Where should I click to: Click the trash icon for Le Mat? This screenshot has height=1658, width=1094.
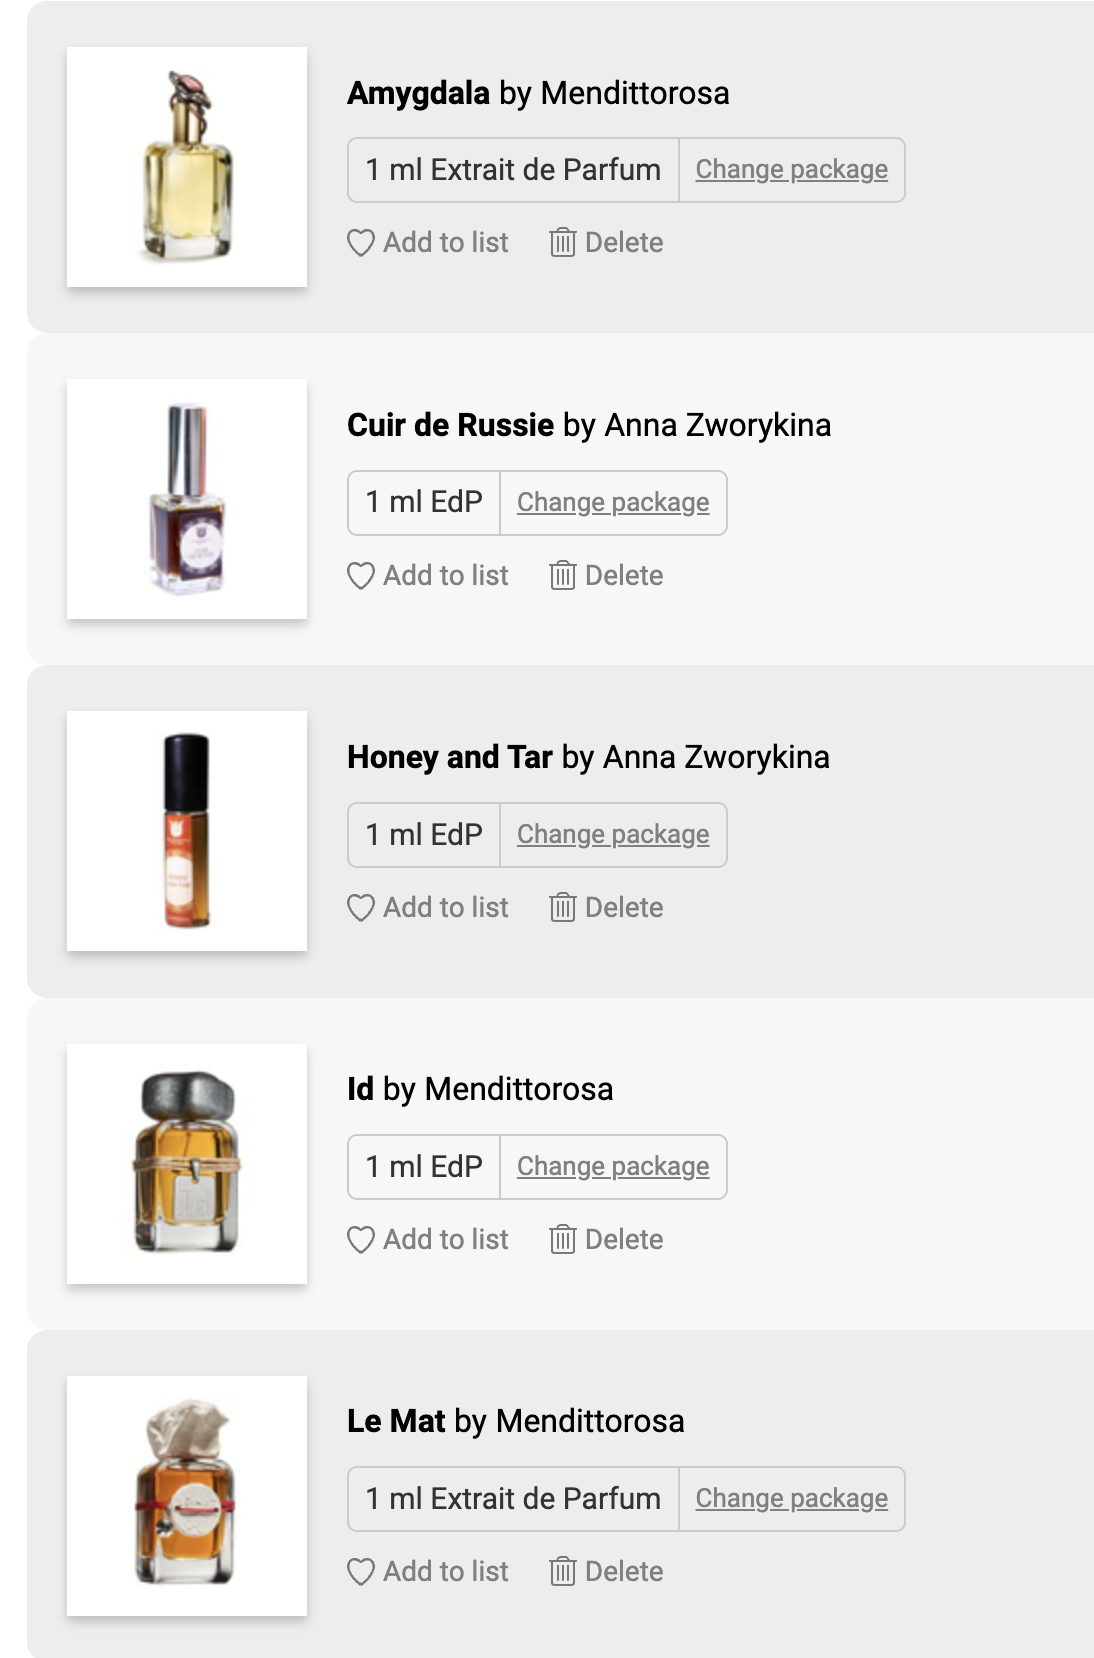[x=563, y=1572]
